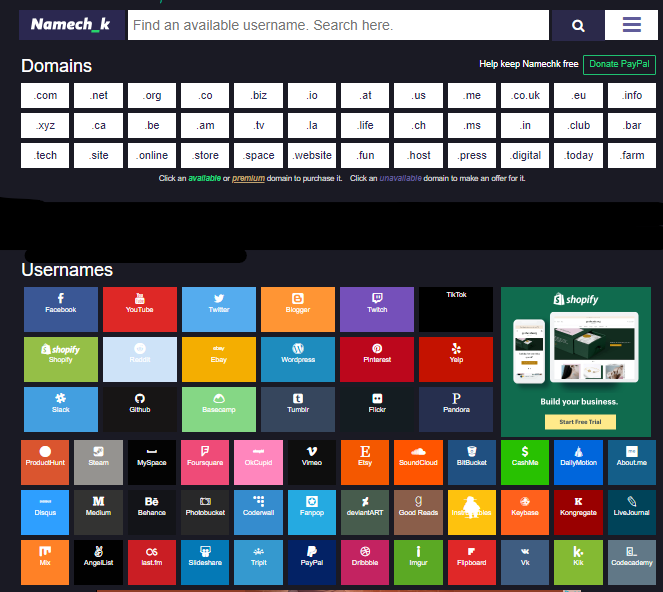Open the AngelList tile
The image size is (663, 592).
pos(98,562)
